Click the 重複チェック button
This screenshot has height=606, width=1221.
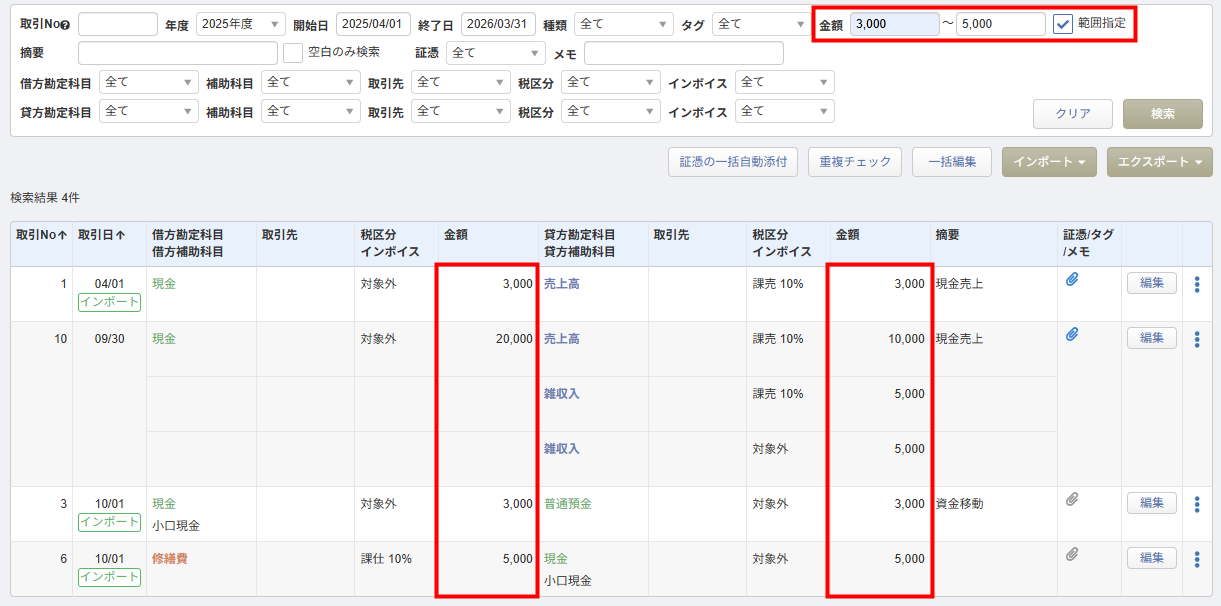point(855,162)
